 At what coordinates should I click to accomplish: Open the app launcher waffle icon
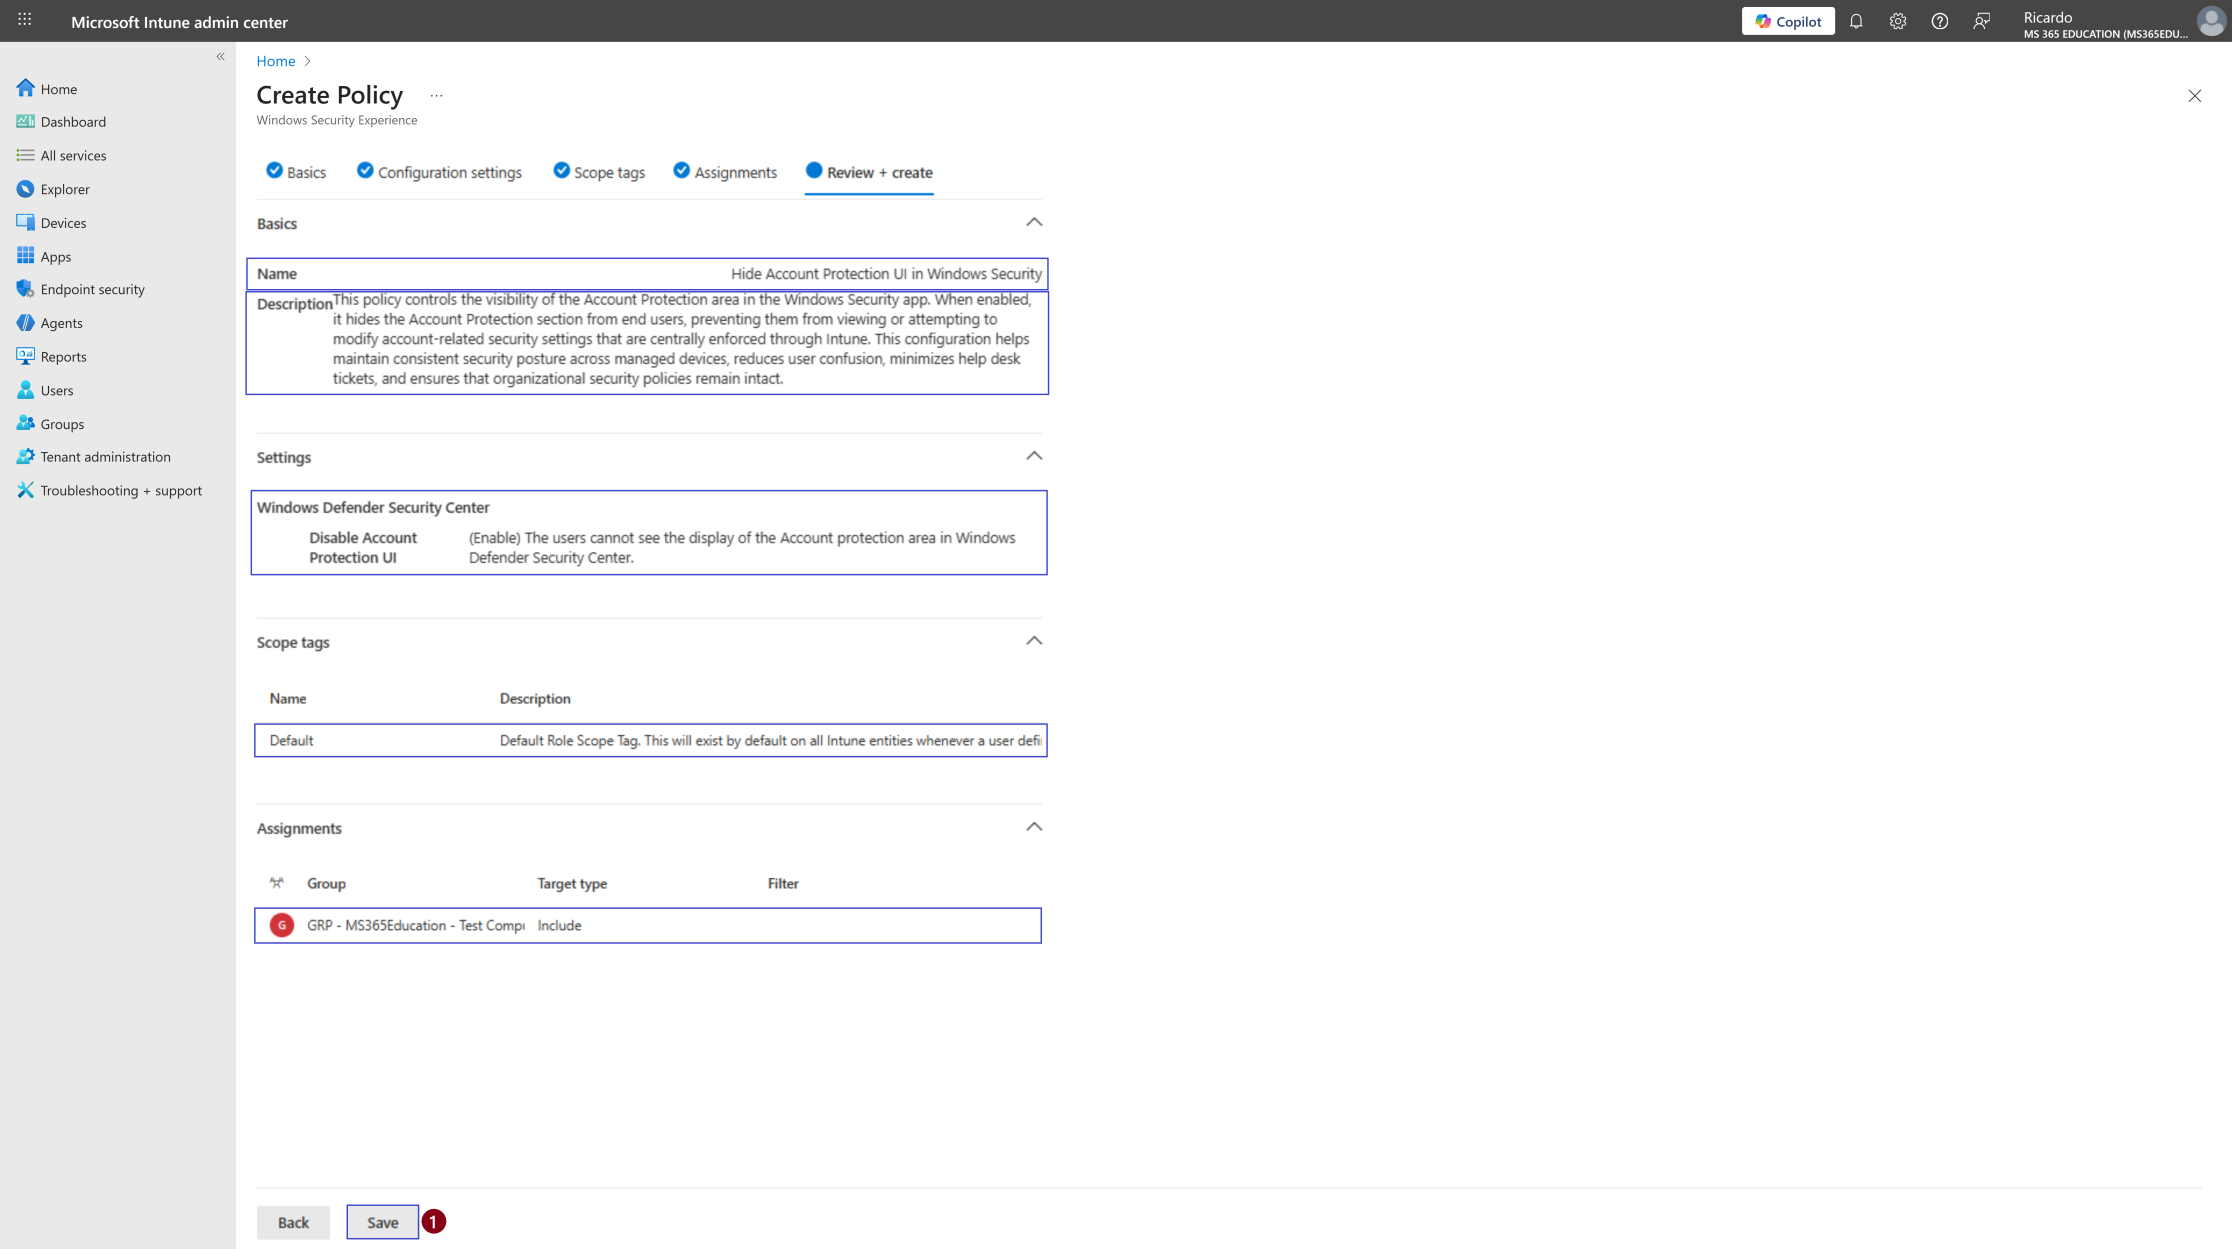(25, 20)
